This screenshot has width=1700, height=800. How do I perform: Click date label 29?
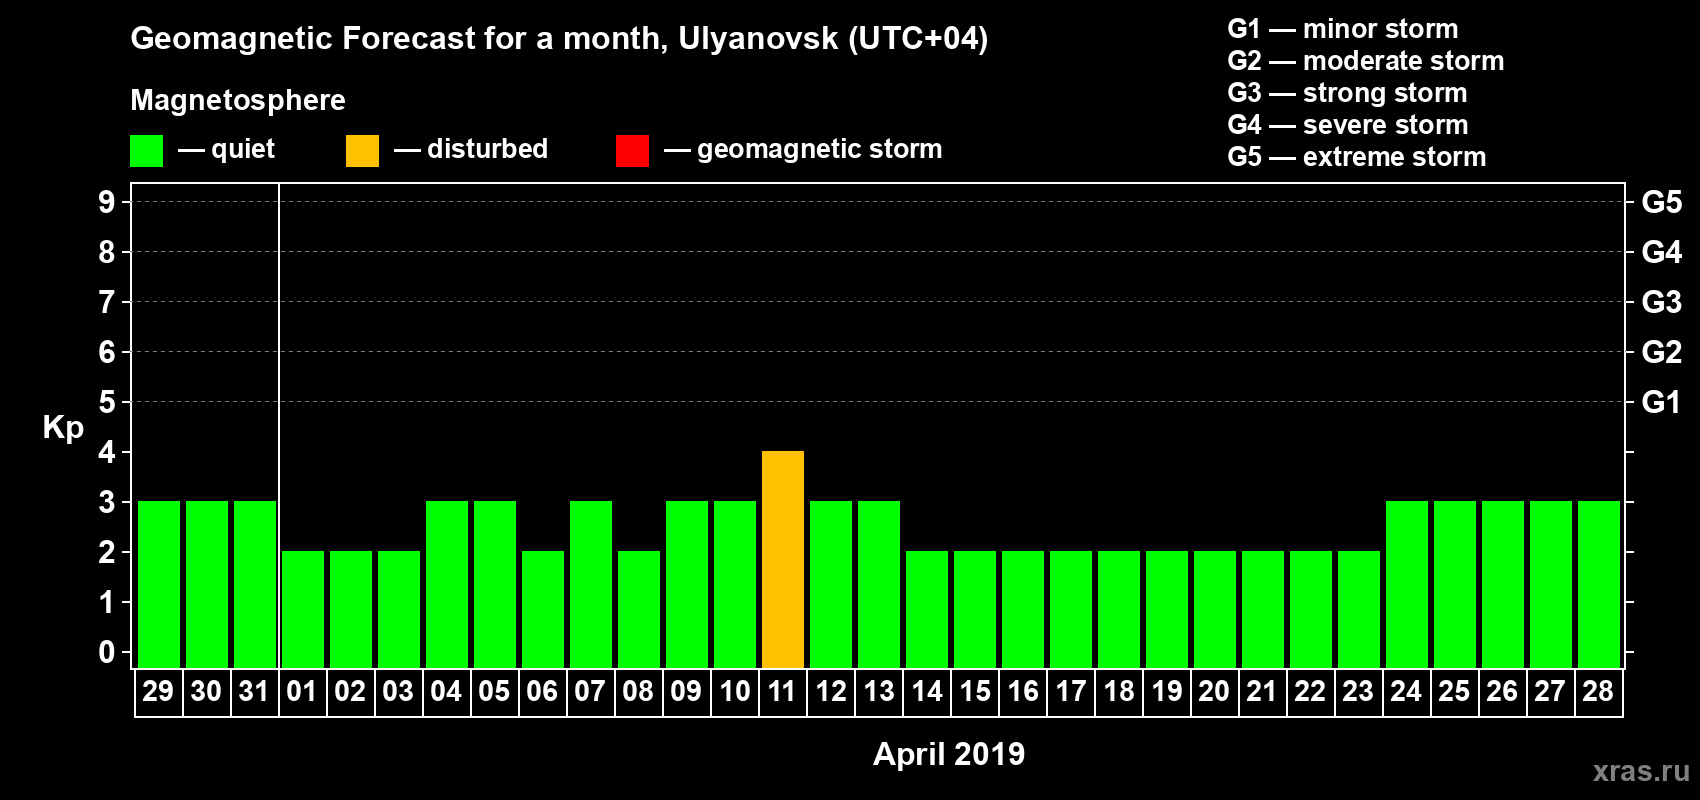tap(158, 691)
